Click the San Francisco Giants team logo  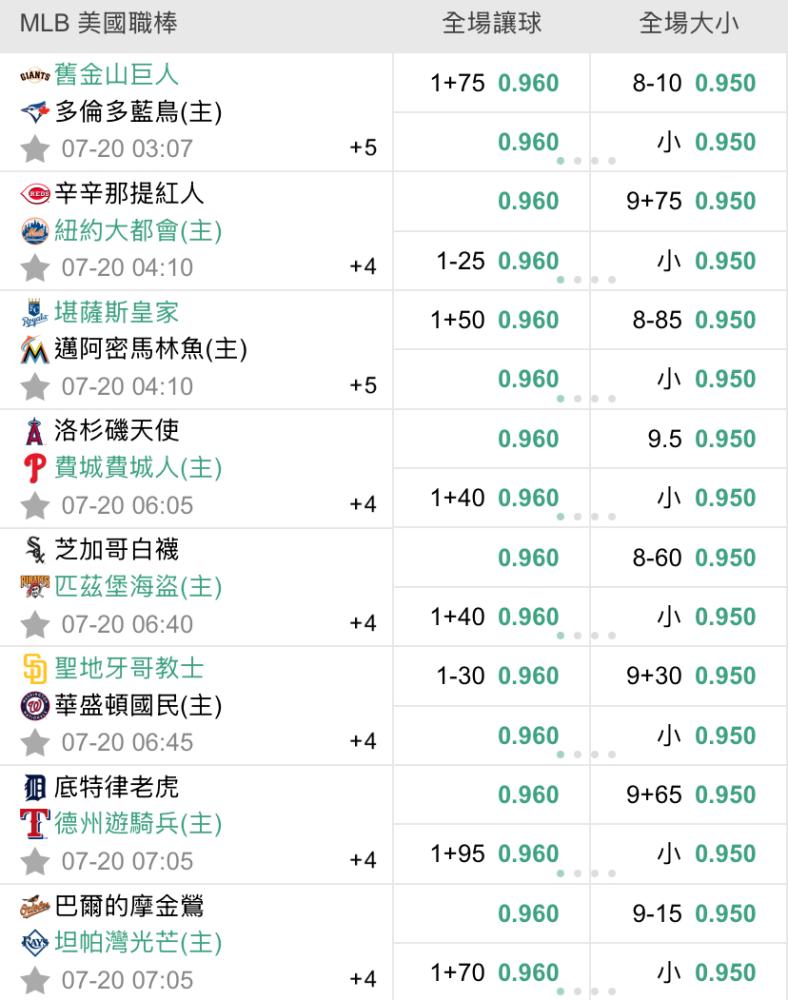click(35, 76)
